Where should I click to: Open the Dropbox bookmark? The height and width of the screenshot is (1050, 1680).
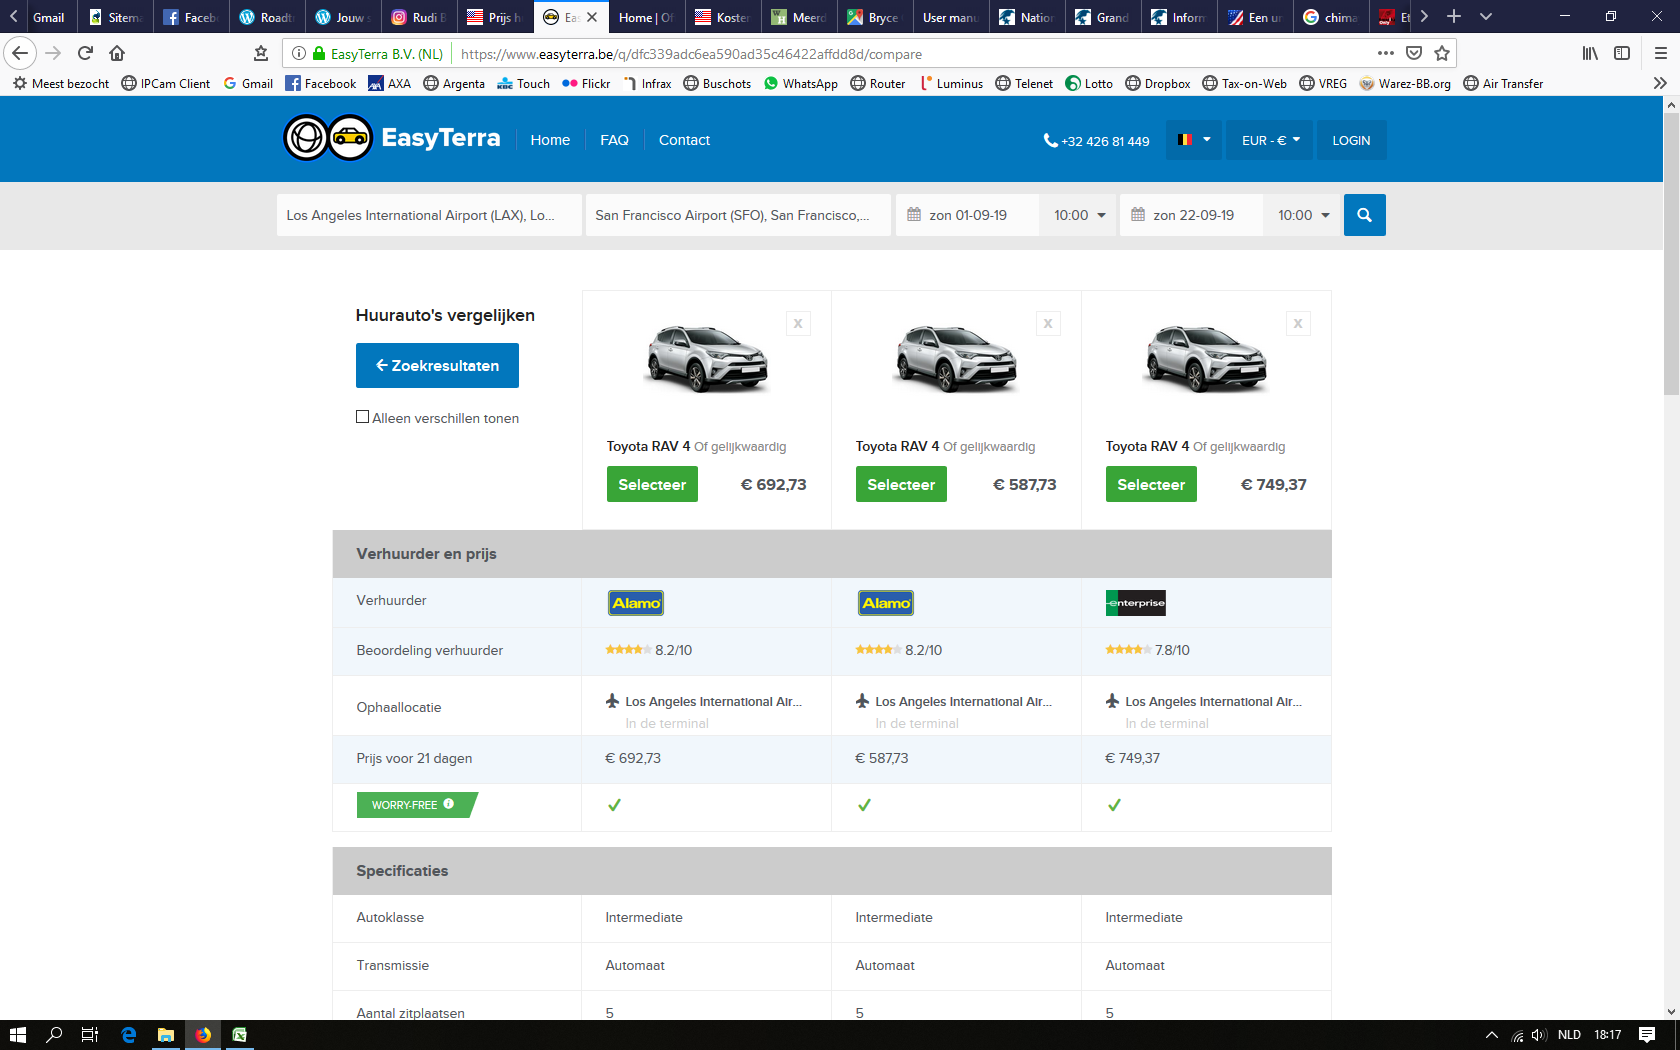1158,83
